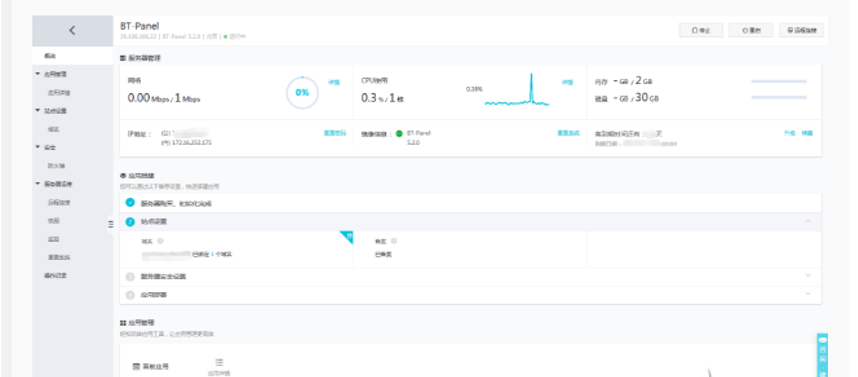The width and height of the screenshot is (858, 377).
Task: Click the 远程连接 button at top right
Action: pyautogui.click(x=801, y=31)
